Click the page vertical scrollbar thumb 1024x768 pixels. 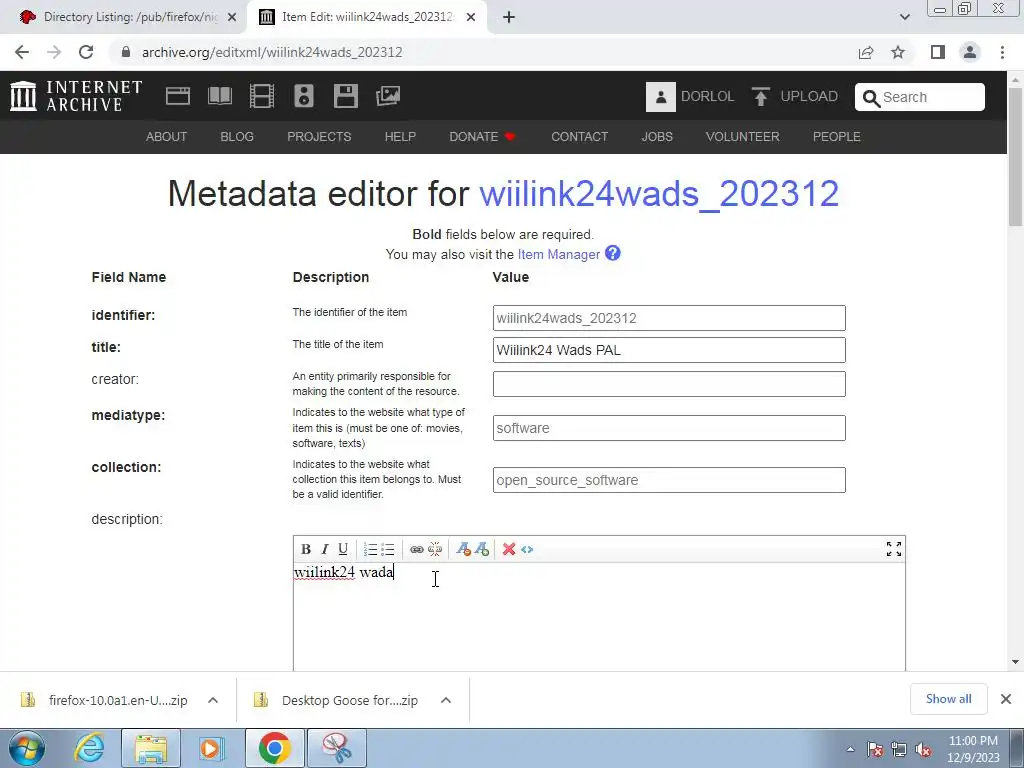point(1016,159)
